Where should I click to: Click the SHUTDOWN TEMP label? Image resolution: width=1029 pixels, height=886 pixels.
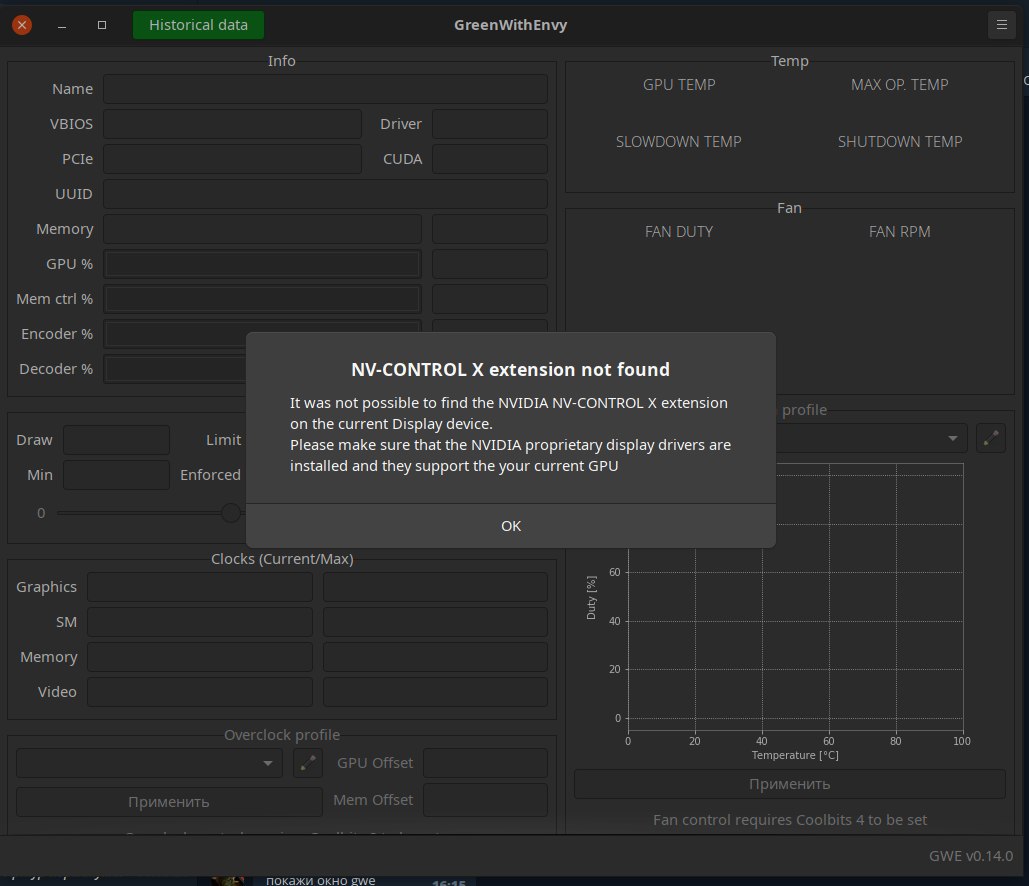click(x=900, y=142)
